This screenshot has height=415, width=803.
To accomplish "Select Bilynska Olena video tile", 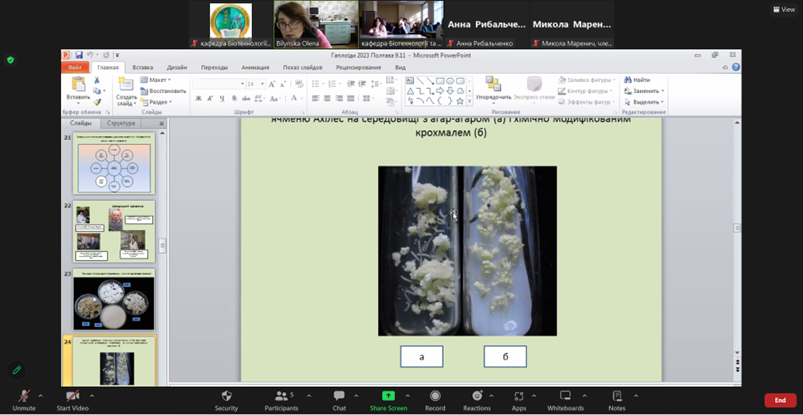I will (x=316, y=24).
